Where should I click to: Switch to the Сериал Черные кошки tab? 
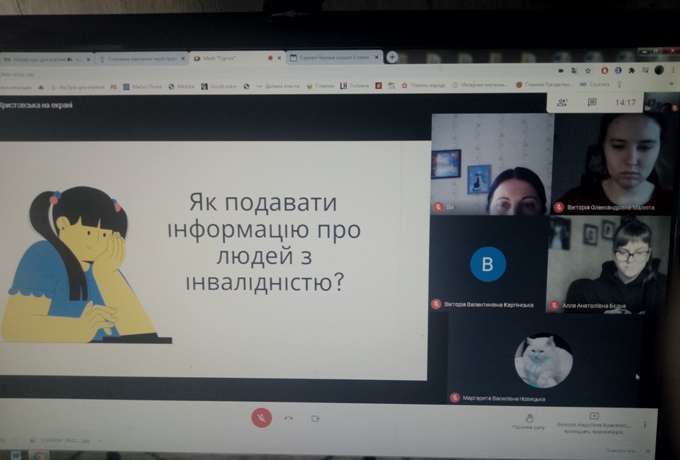pos(332,57)
